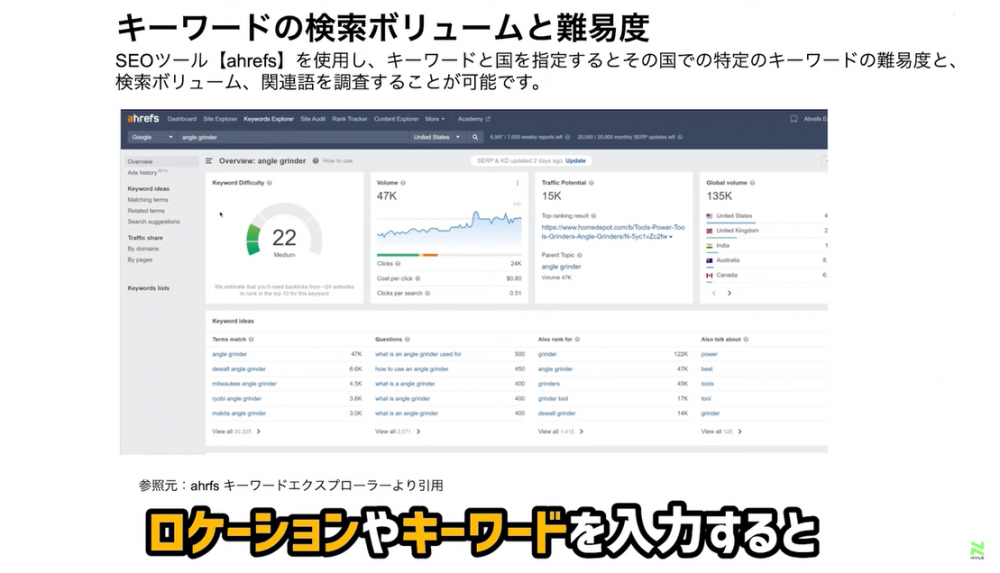Screen dimensions: 1000x573
Task: Expand the More menu
Action: 435,119
